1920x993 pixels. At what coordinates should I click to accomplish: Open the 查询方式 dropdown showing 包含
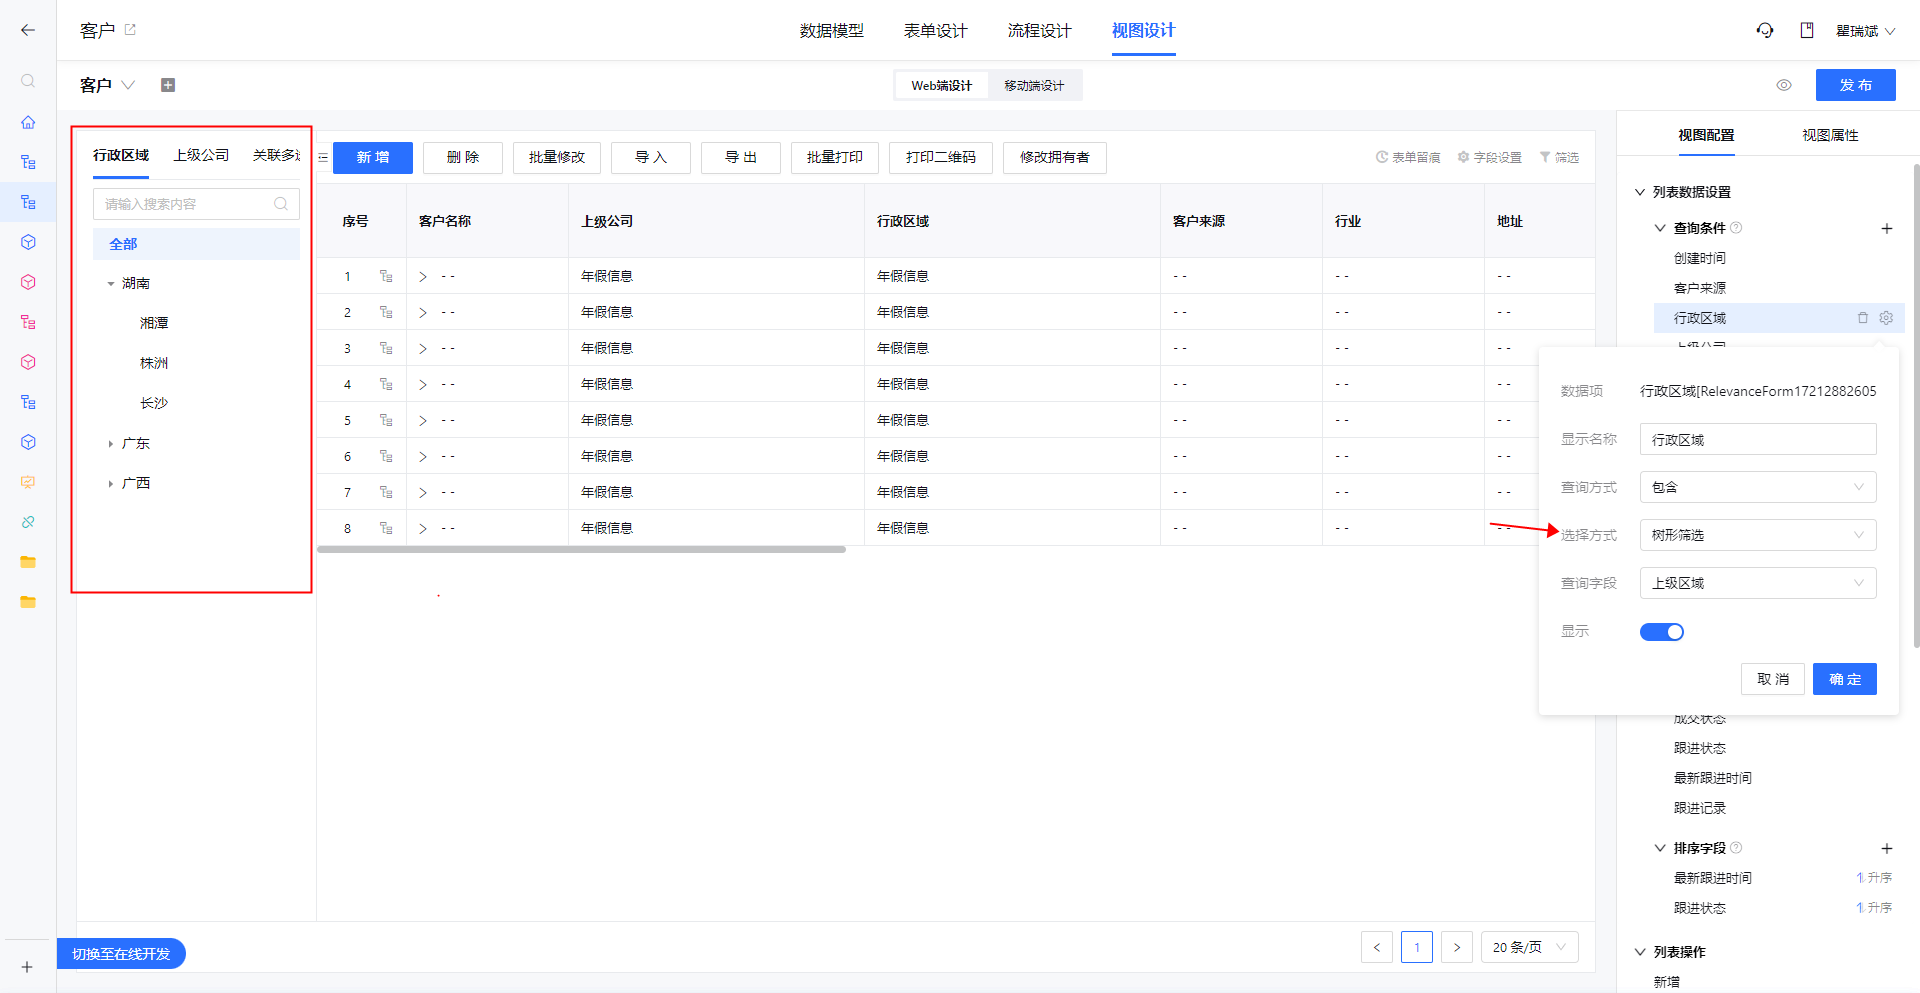click(x=1758, y=487)
